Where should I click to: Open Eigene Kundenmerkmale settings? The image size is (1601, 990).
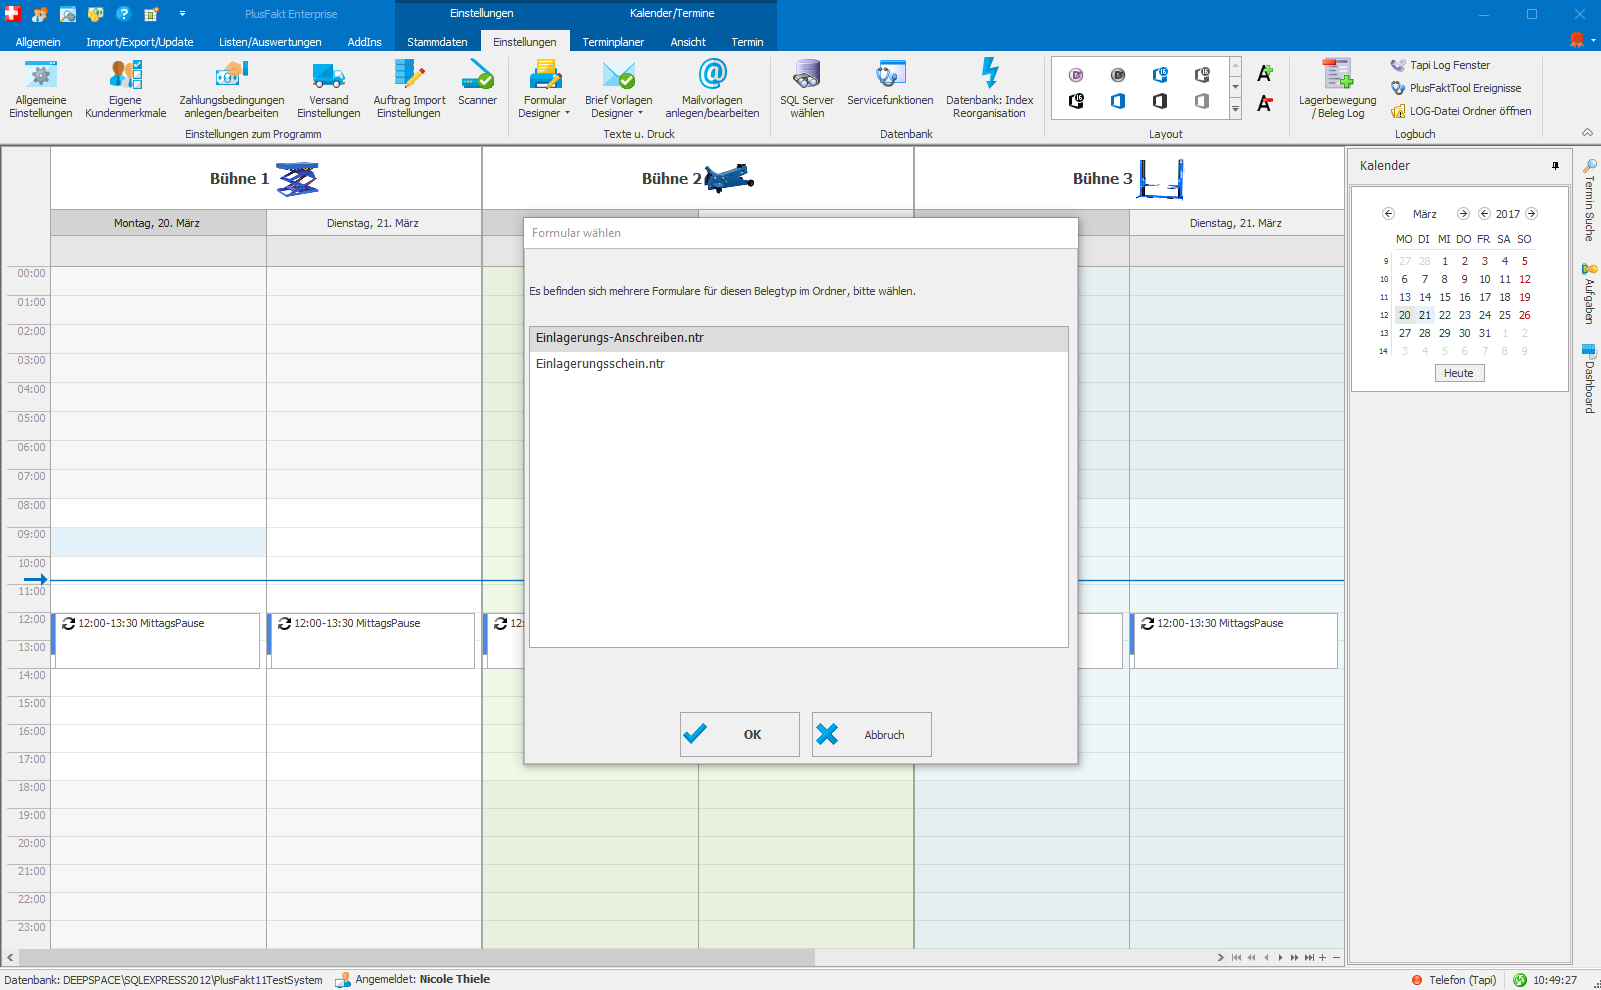coord(125,89)
